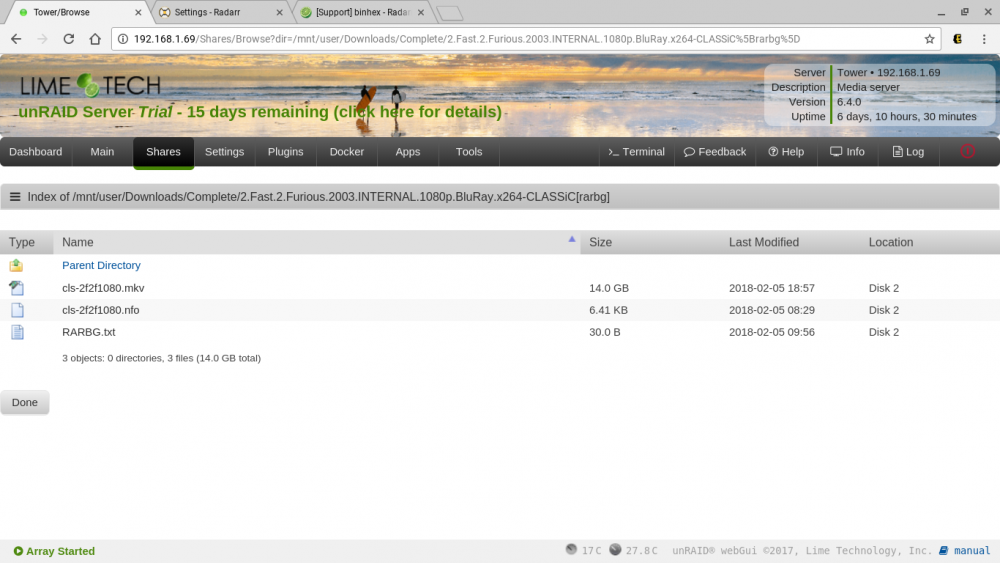Viewport: 1000px width, 563px height.
Task: Click the Uptime value in server info
Action: 906,117
